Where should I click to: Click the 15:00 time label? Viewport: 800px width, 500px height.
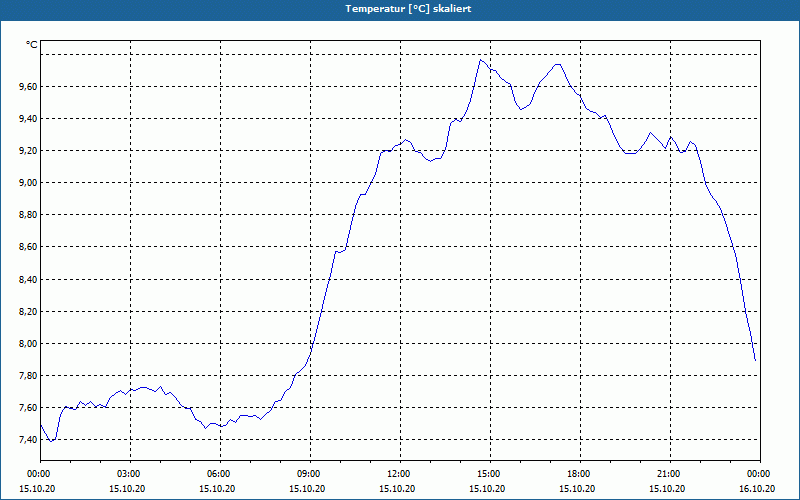pyautogui.click(x=490, y=474)
